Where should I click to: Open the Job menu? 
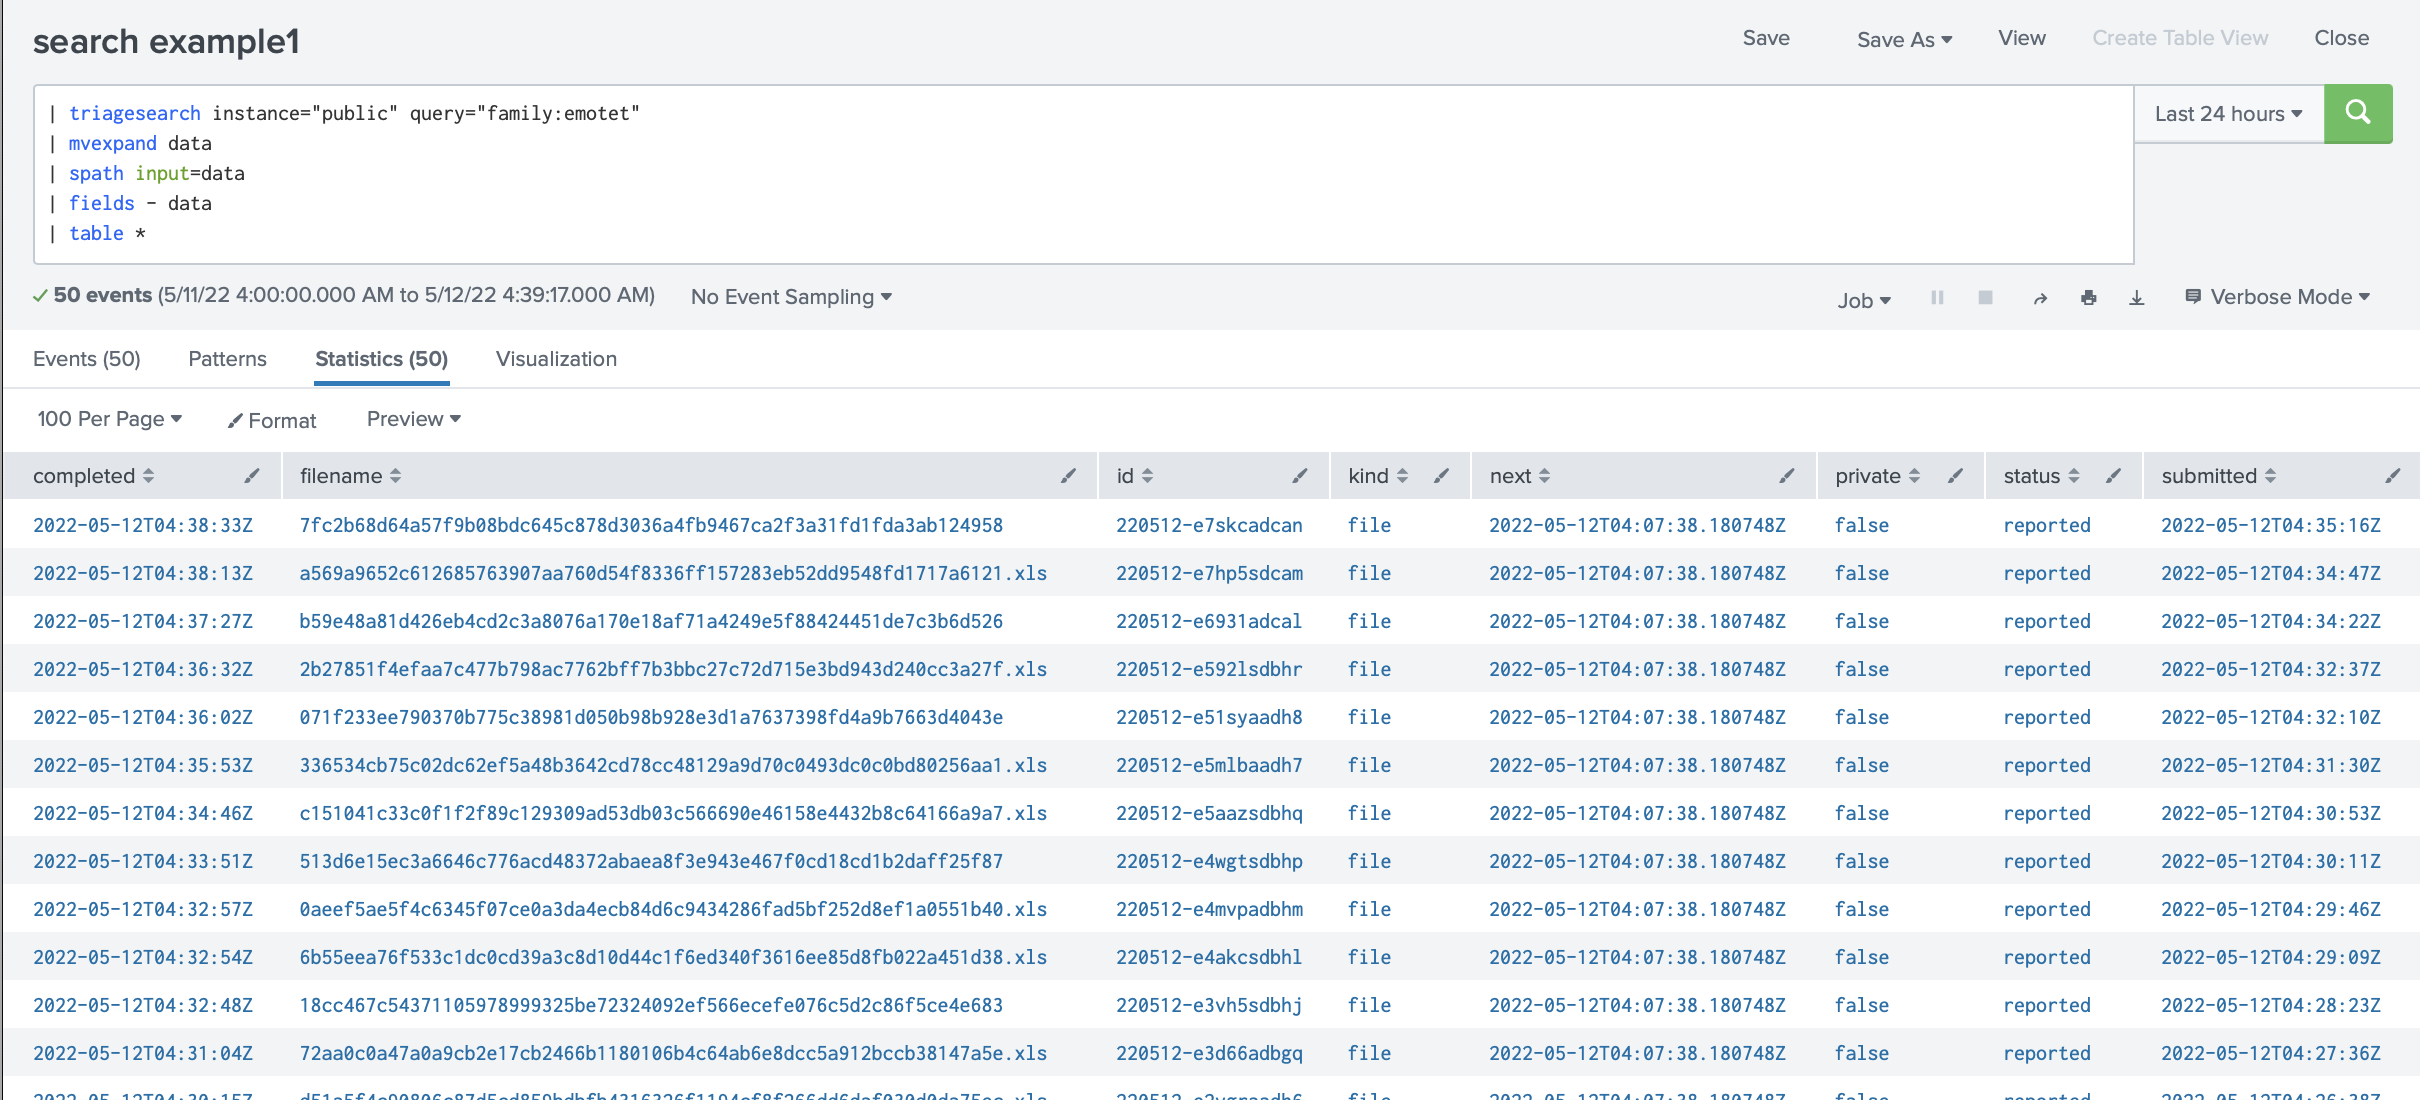1864,300
